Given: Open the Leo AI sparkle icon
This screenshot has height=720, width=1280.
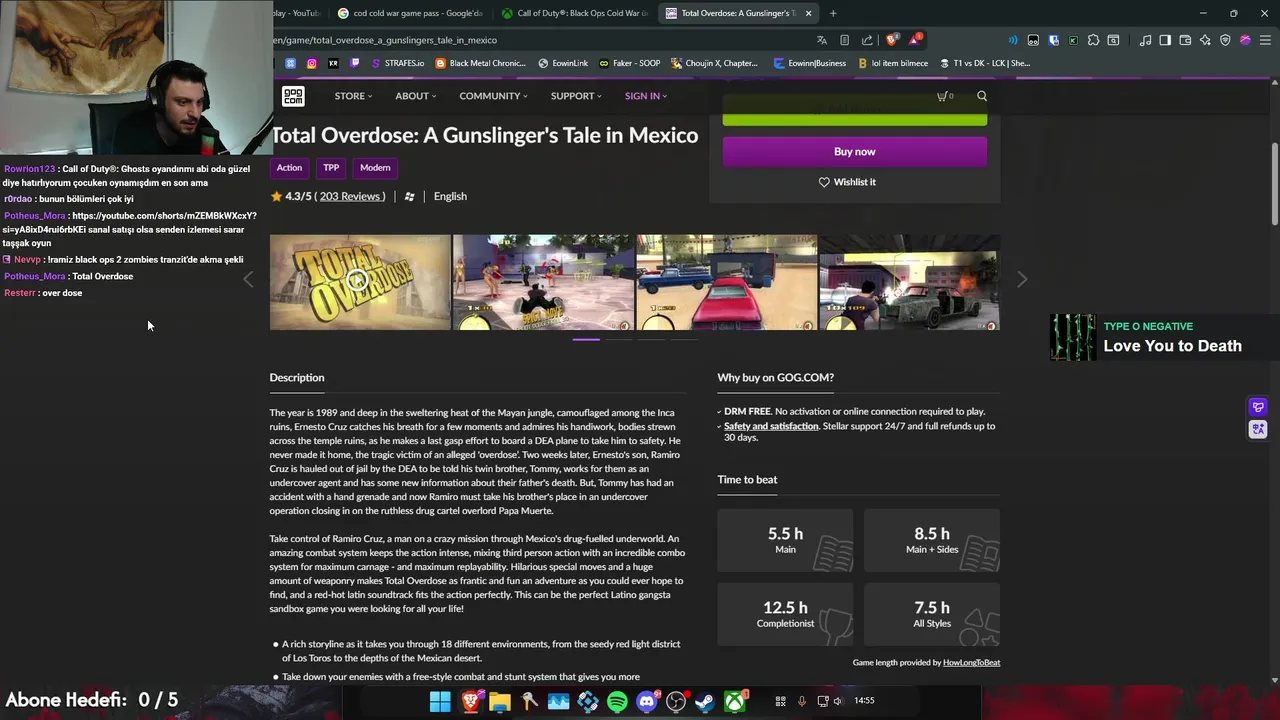Looking at the screenshot, I should tap(1205, 40).
